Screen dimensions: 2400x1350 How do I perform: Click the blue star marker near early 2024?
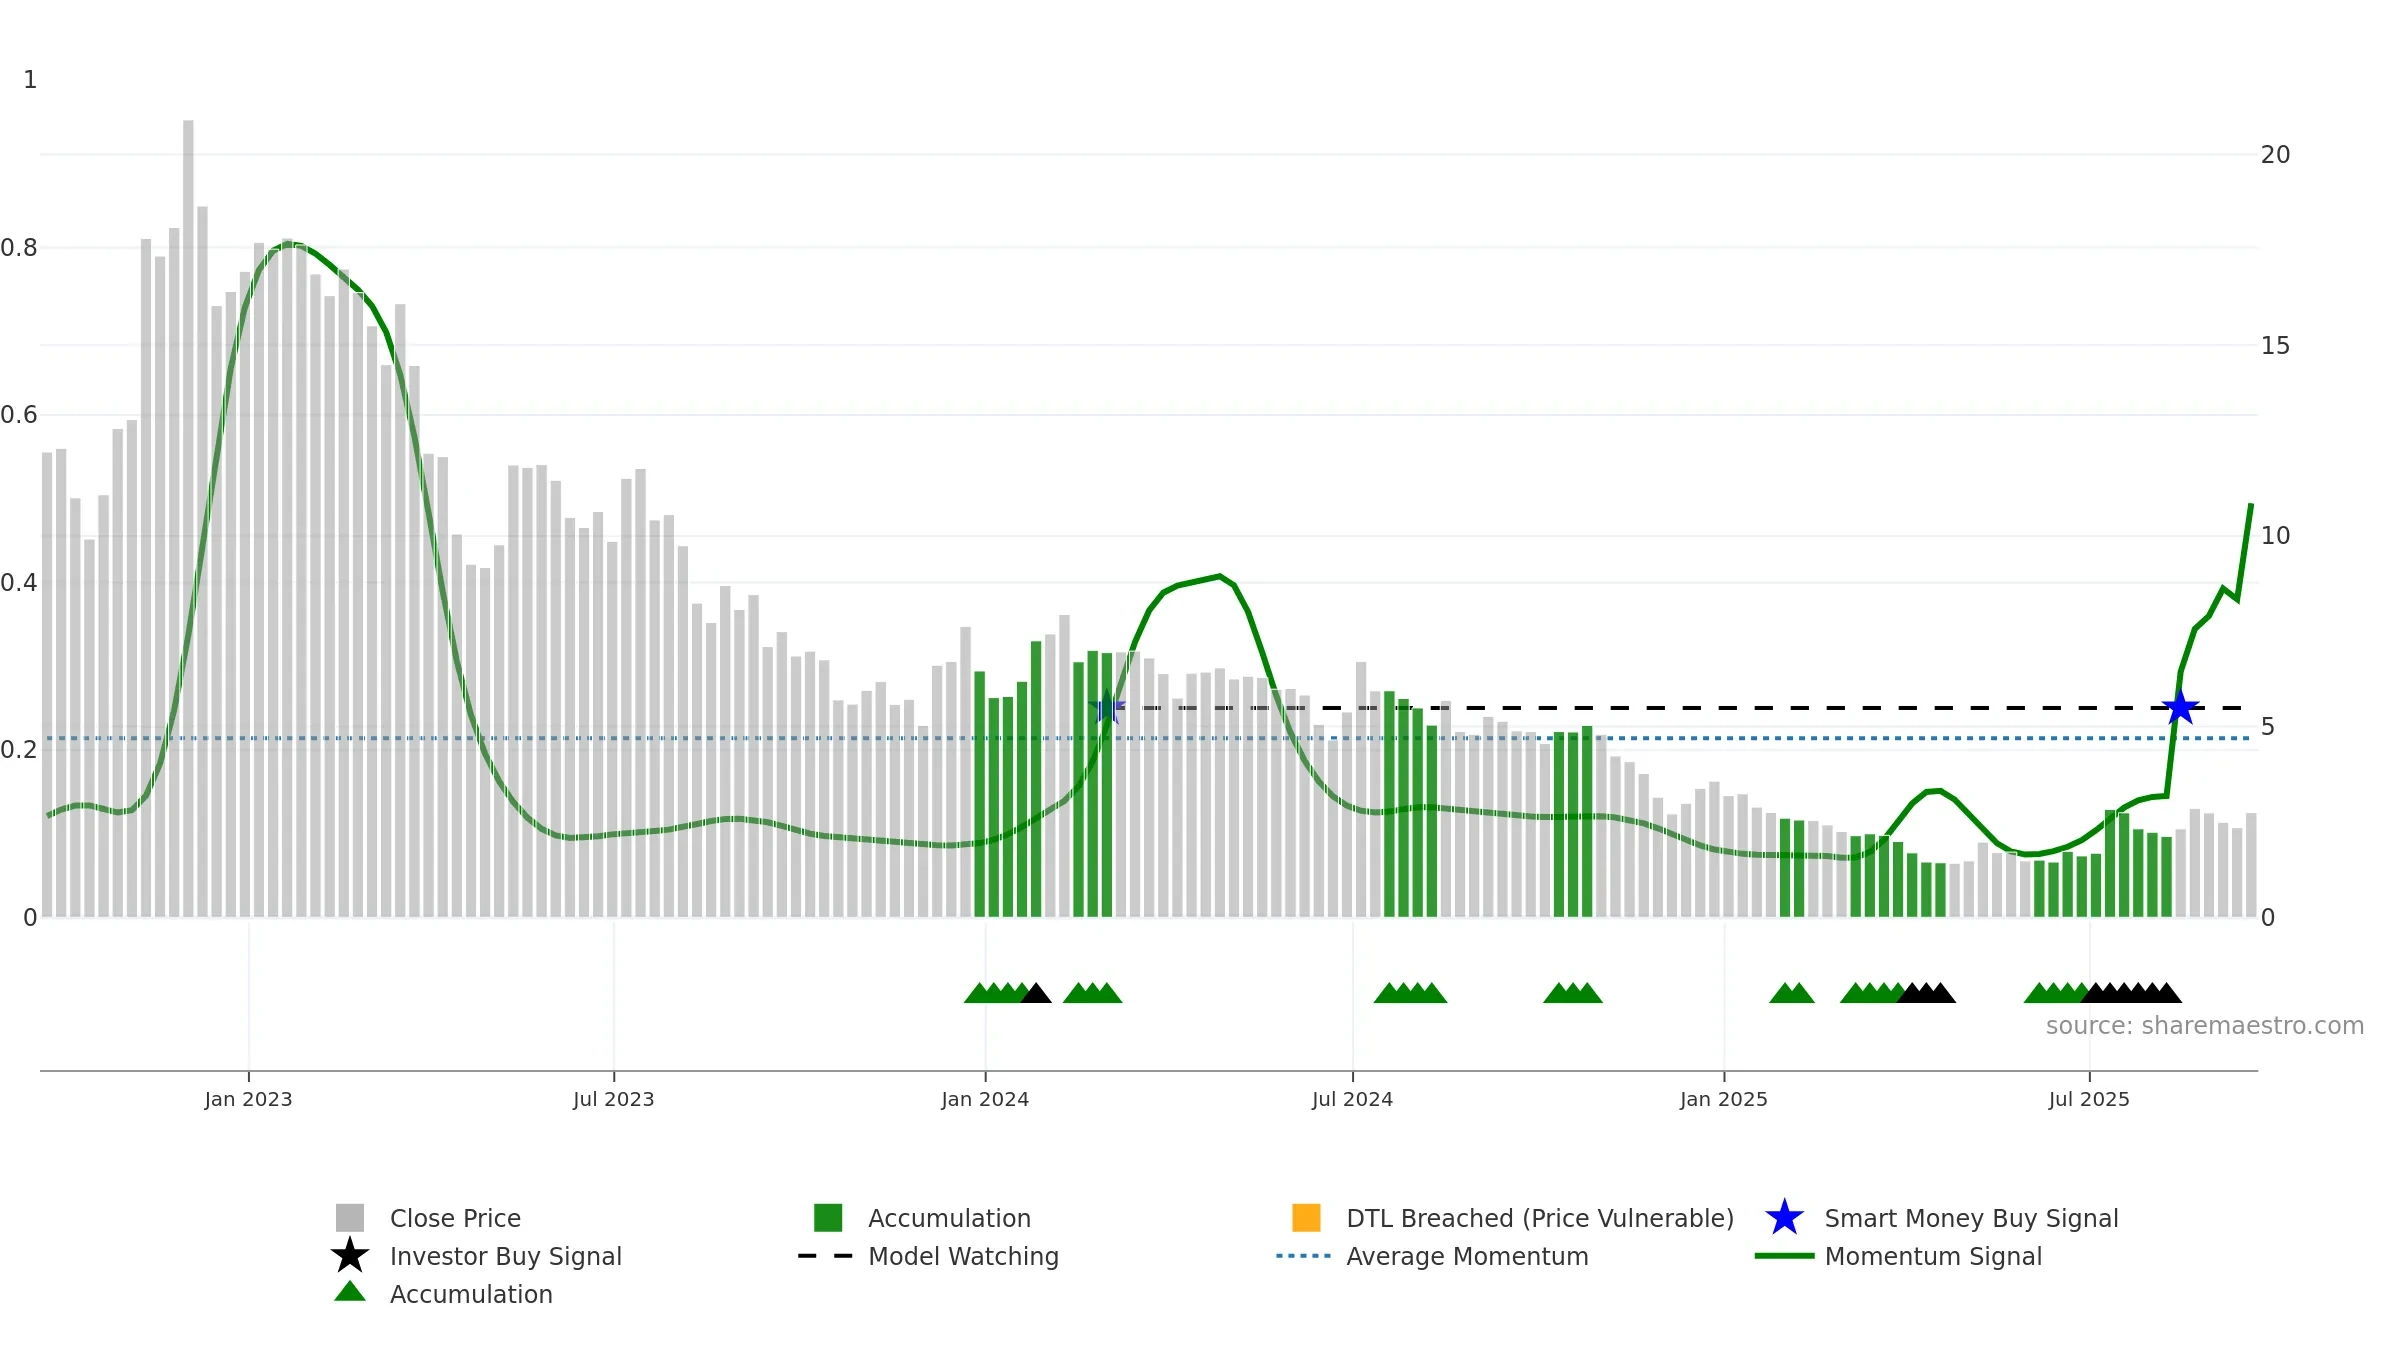(x=1107, y=709)
